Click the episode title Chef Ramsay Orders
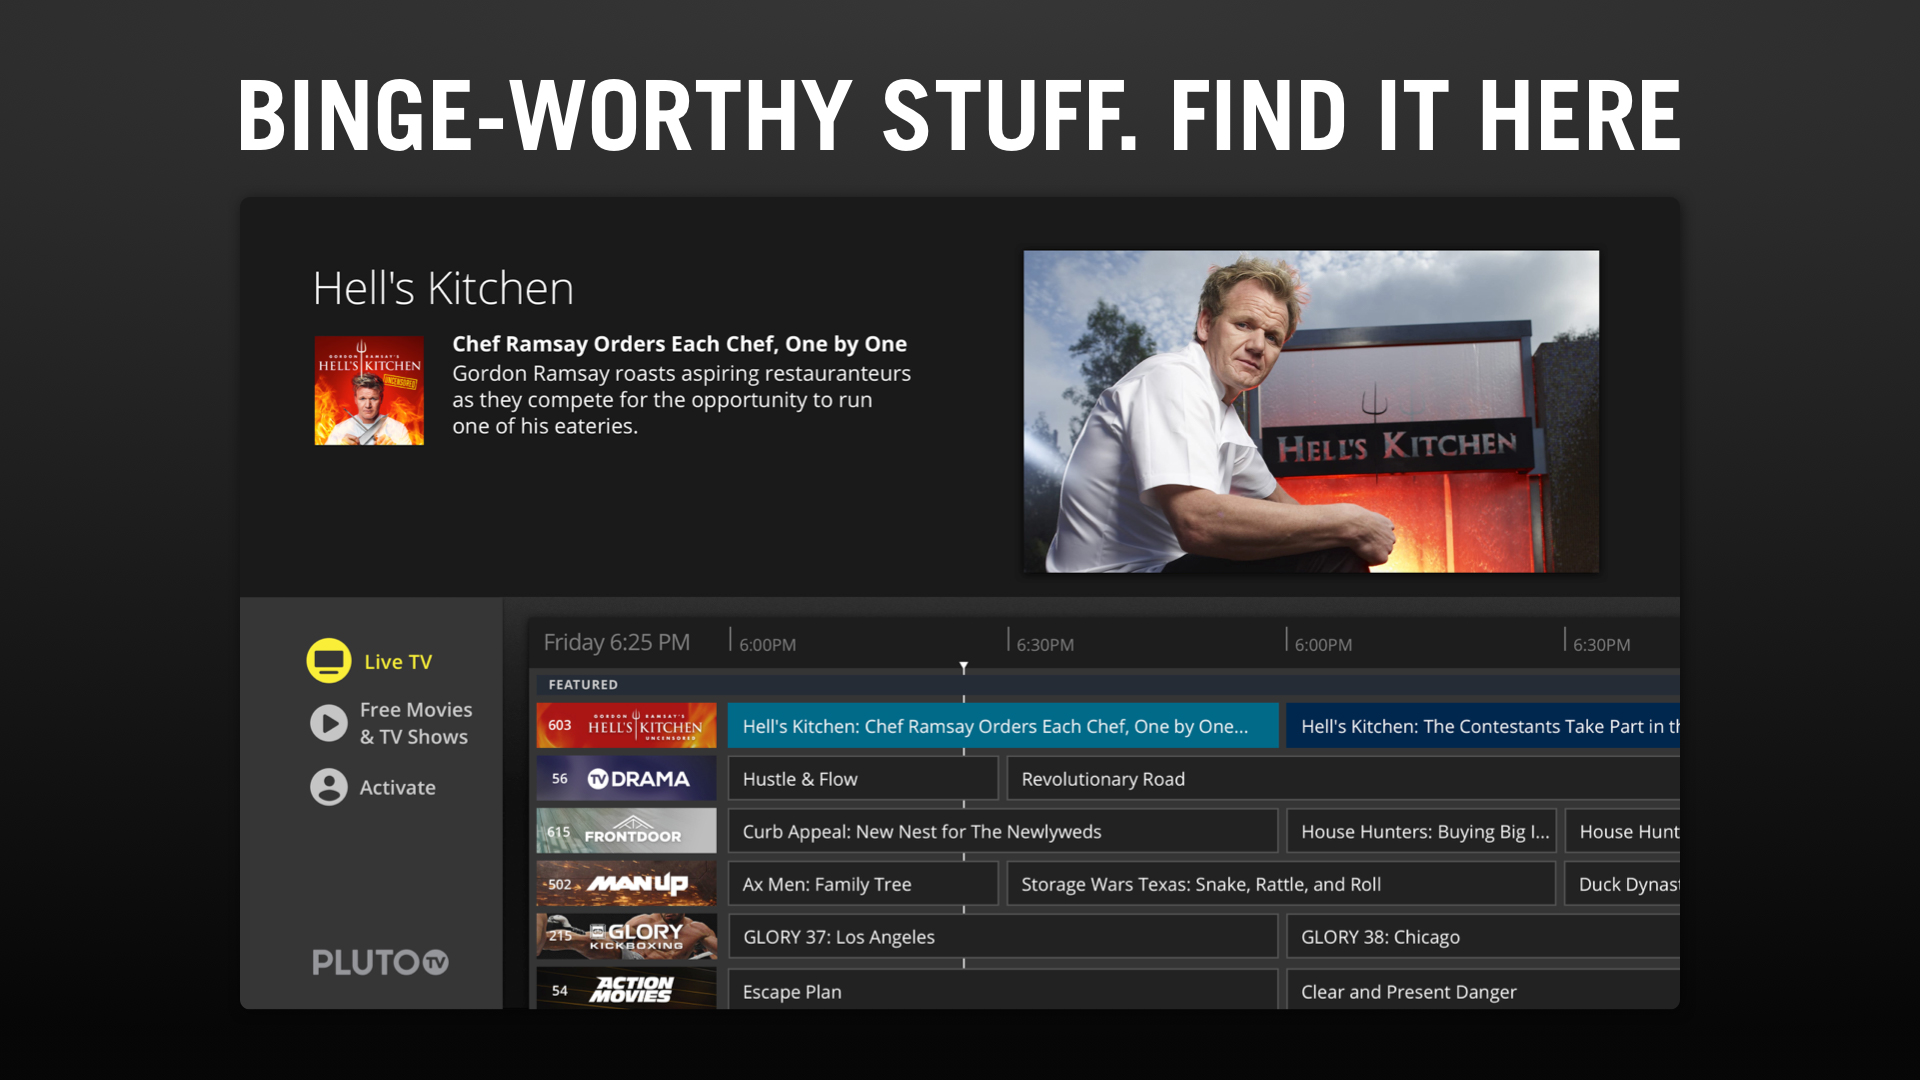The image size is (1920, 1080). click(x=679, y=344)
